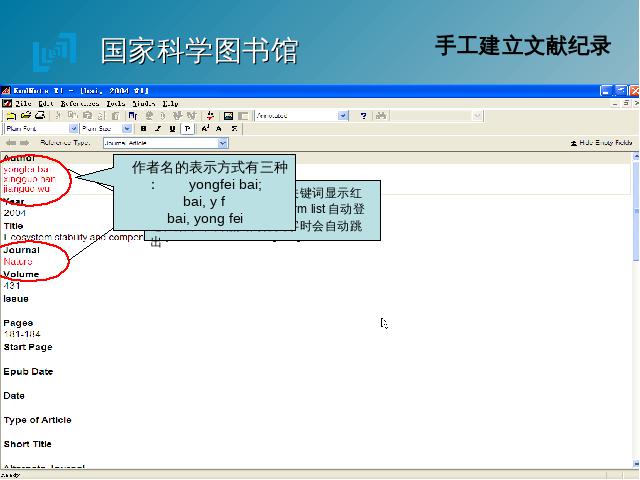Click the 'Date' field label
This screenshot has width=640, height=480.
click(14, 396)
